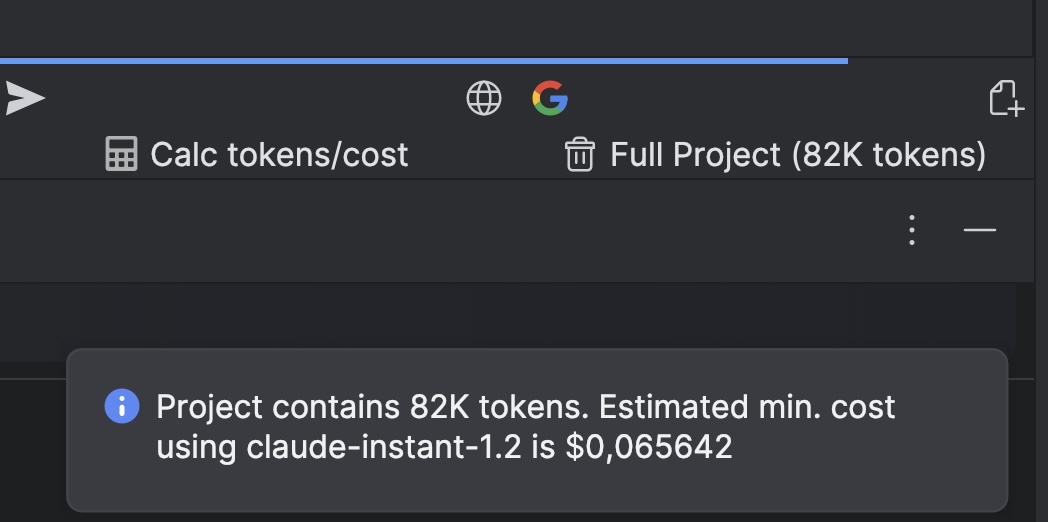The width and height of the screenshot is (1048, 522).
Task: Select the "Full Project (82K tokens)" label
Action: (798, 155)
